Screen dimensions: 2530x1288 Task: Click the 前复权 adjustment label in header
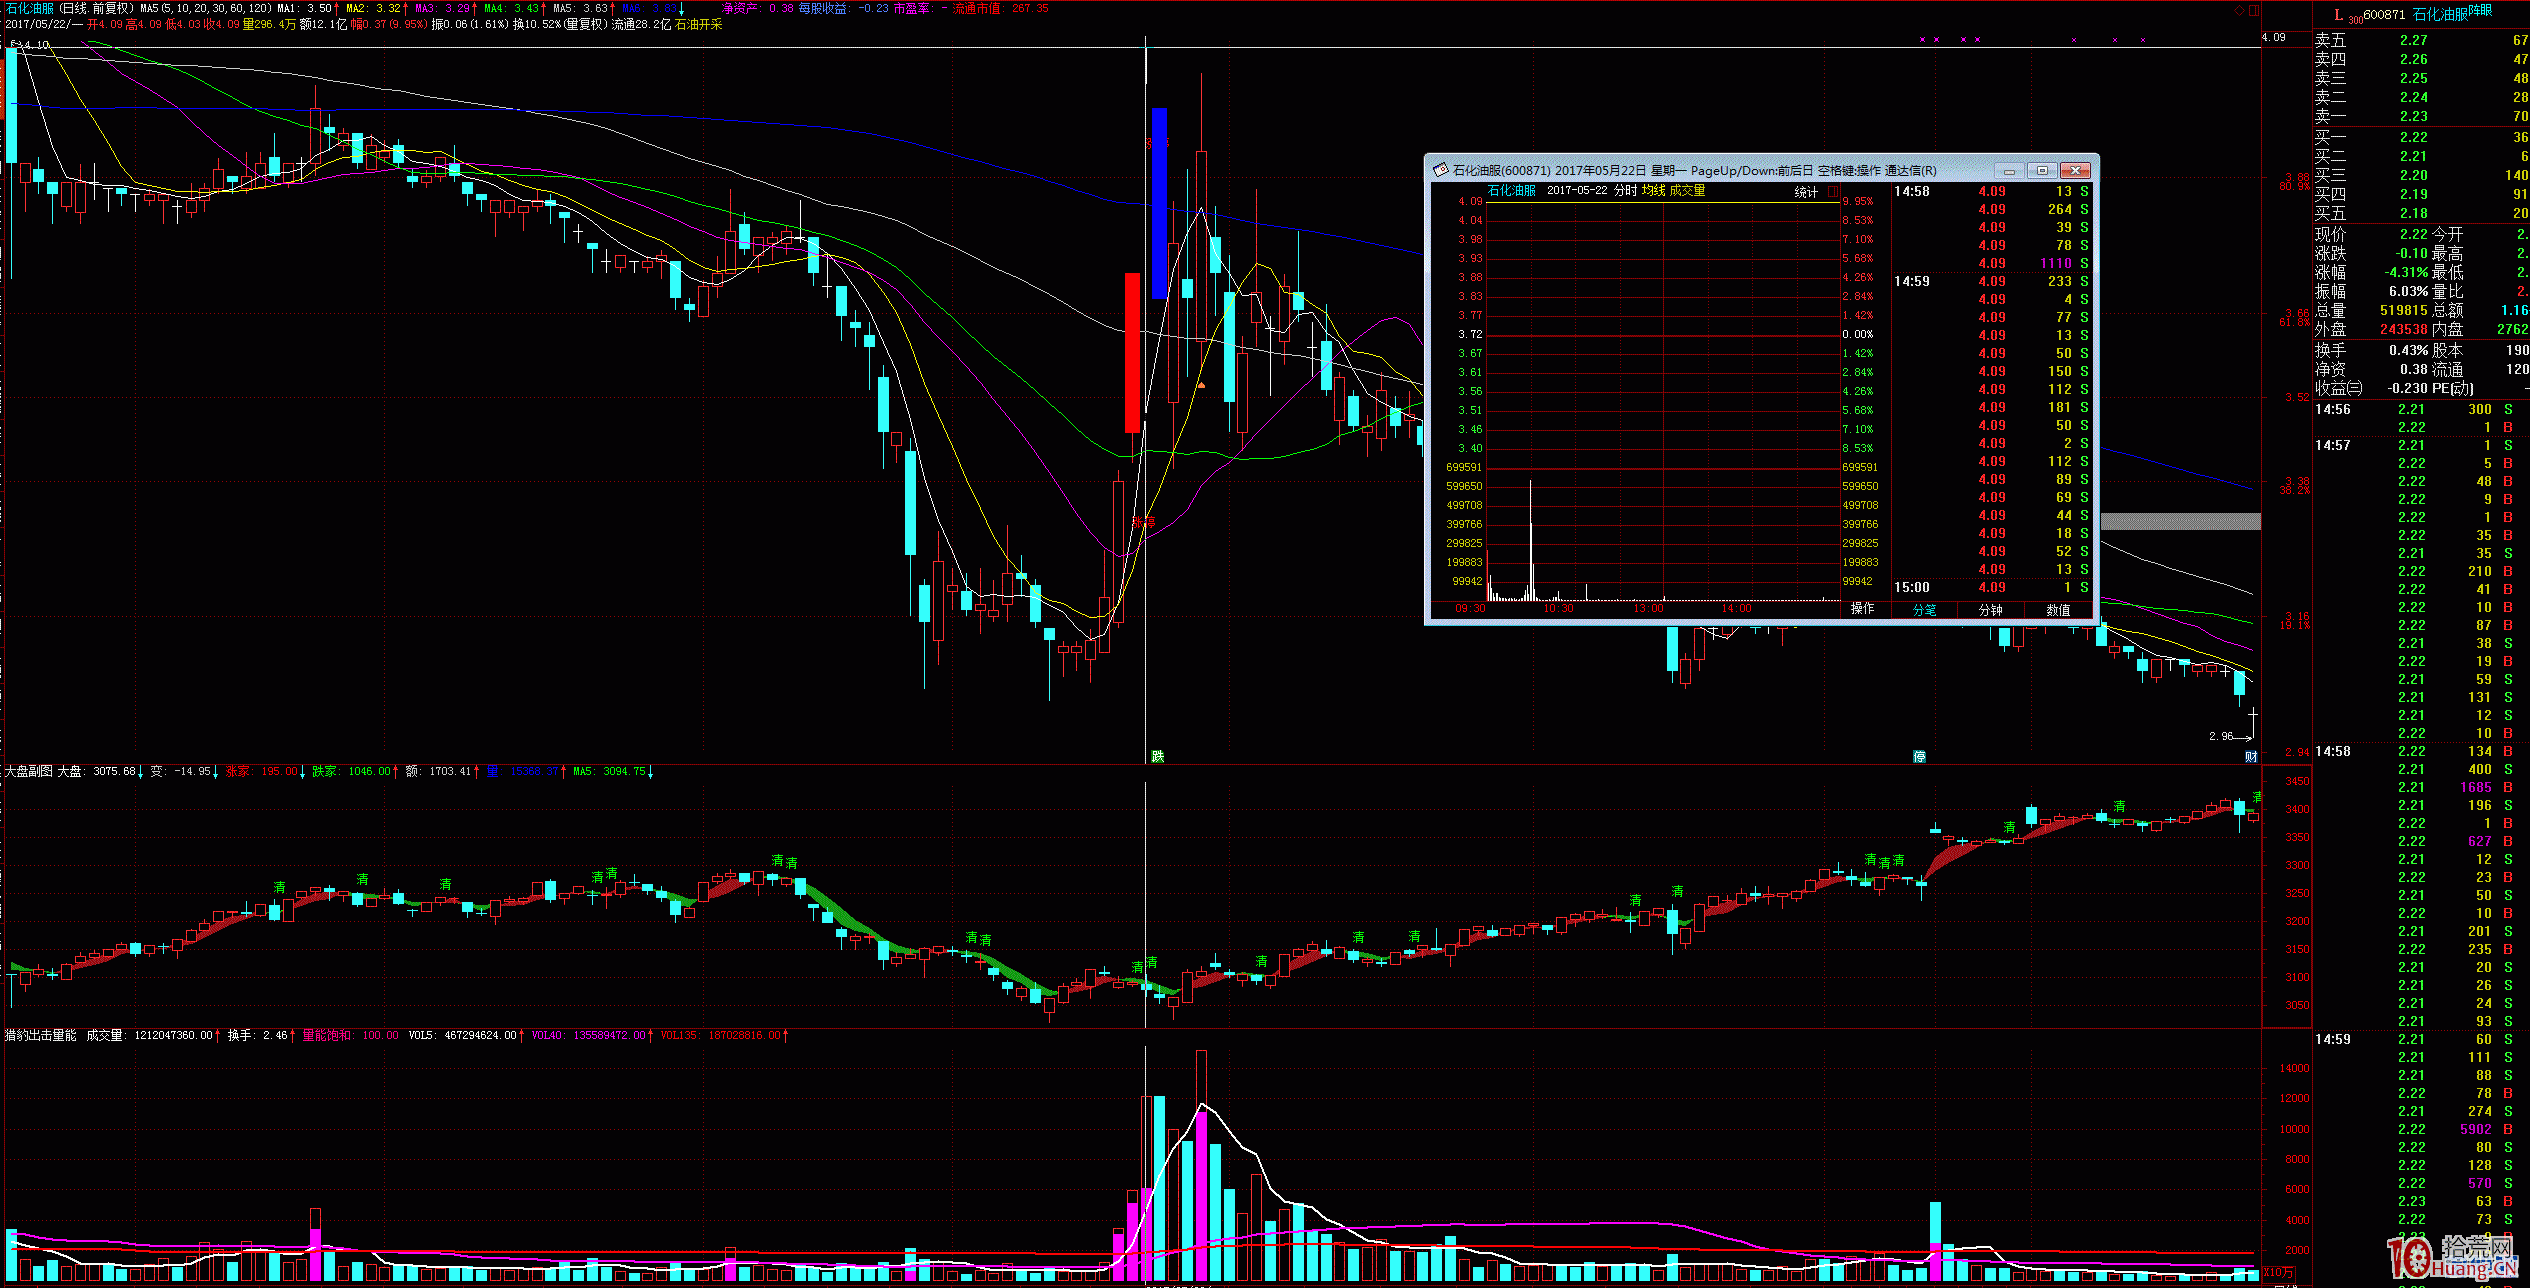(x=112, y=8)
